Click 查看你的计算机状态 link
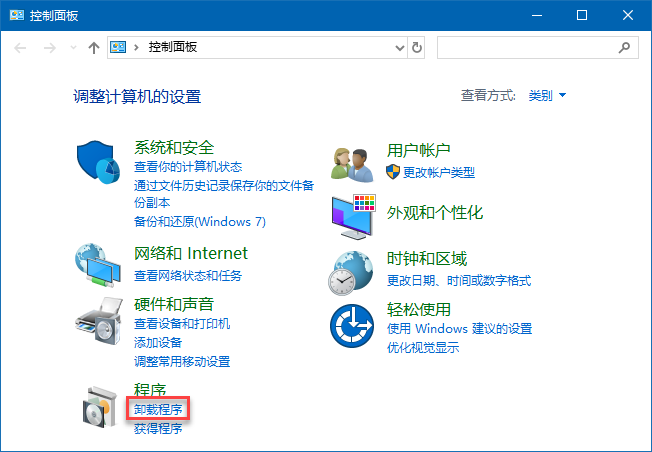 pos(188,167)
